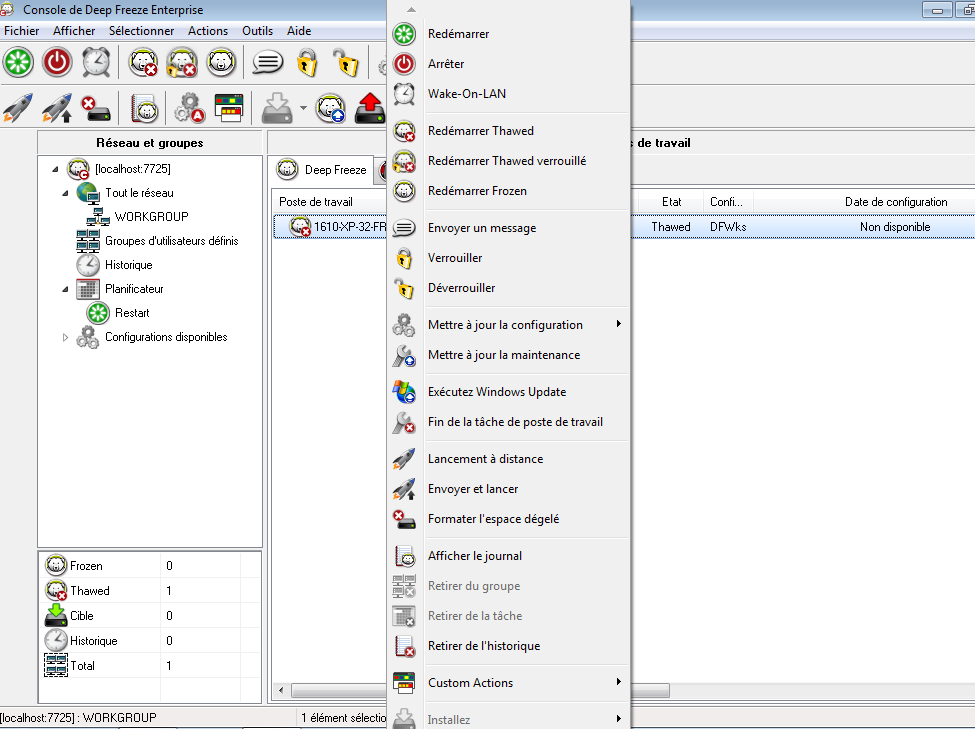Screen dimensions: 975x729
Task: Click the View Log notebook toolbar icon
Action: [145, 108]
